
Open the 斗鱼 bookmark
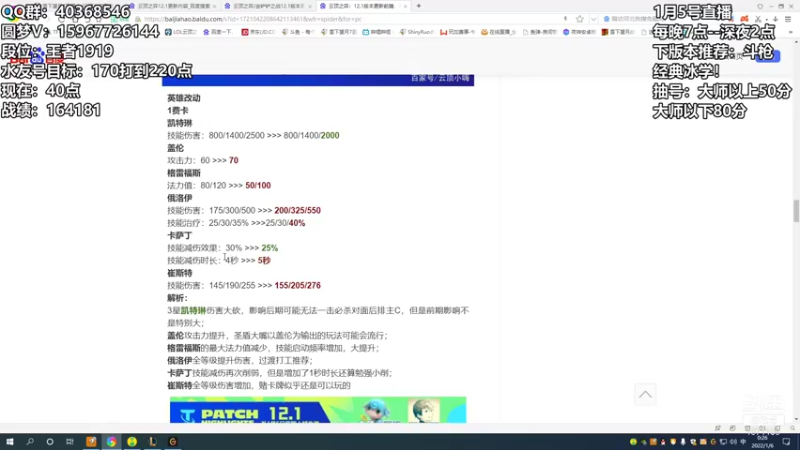[298, 32]
